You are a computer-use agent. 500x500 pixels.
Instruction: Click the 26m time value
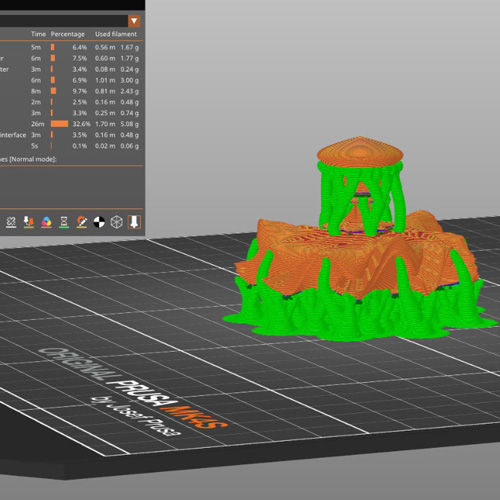pos(38,124)
